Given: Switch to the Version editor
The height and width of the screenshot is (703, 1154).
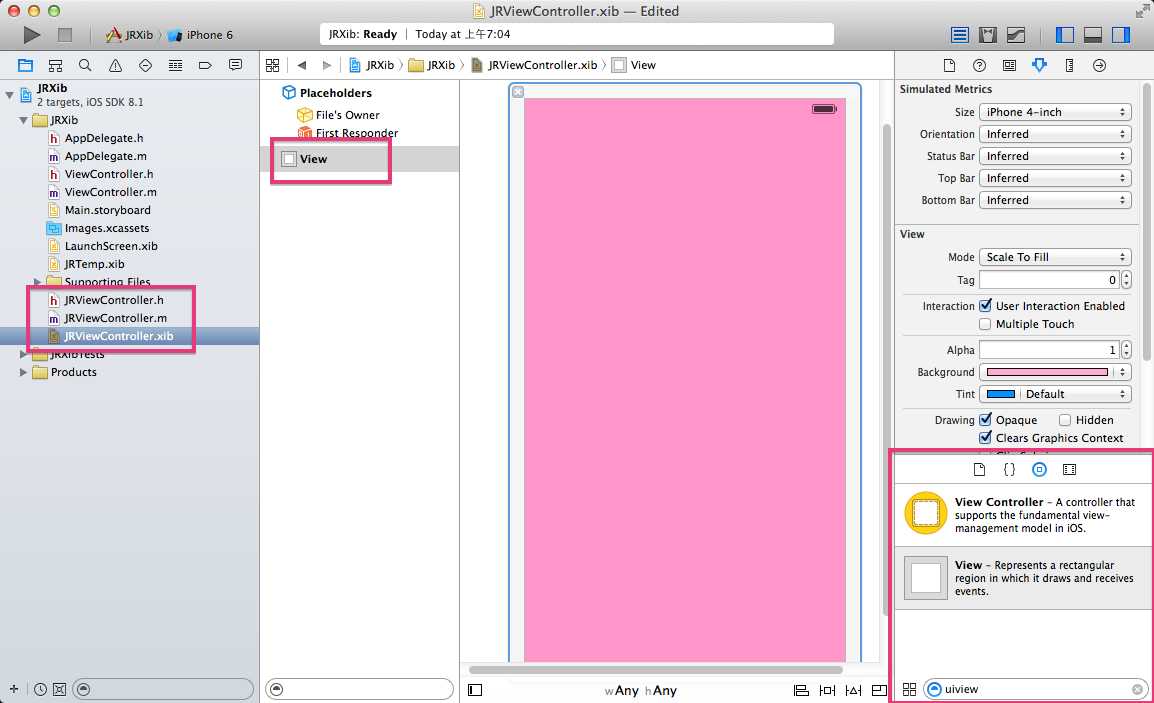Looking at the screenshot, I should click(x=1016, y=35).
